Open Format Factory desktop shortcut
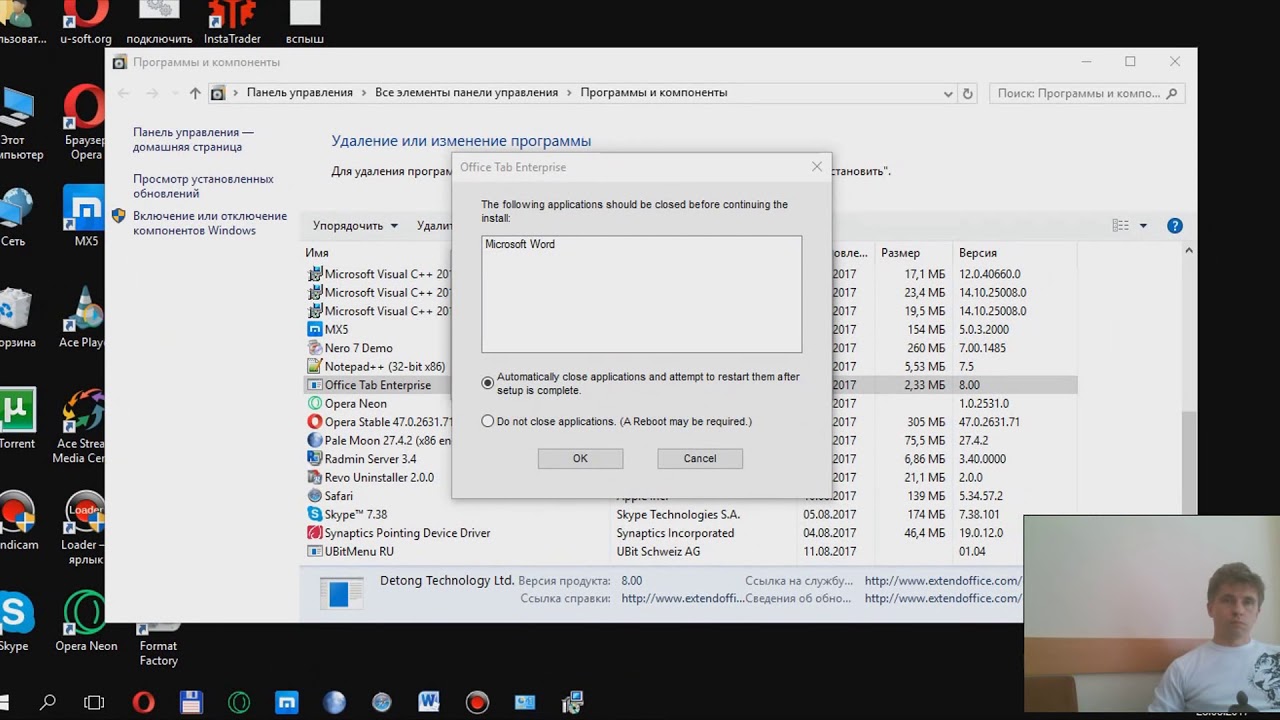The width and height of the screenshot is (1280, 720). click(x=158, y=643)
